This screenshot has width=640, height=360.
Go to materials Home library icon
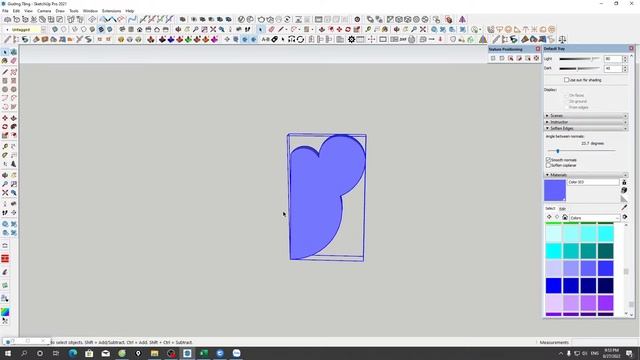[565, 218]
